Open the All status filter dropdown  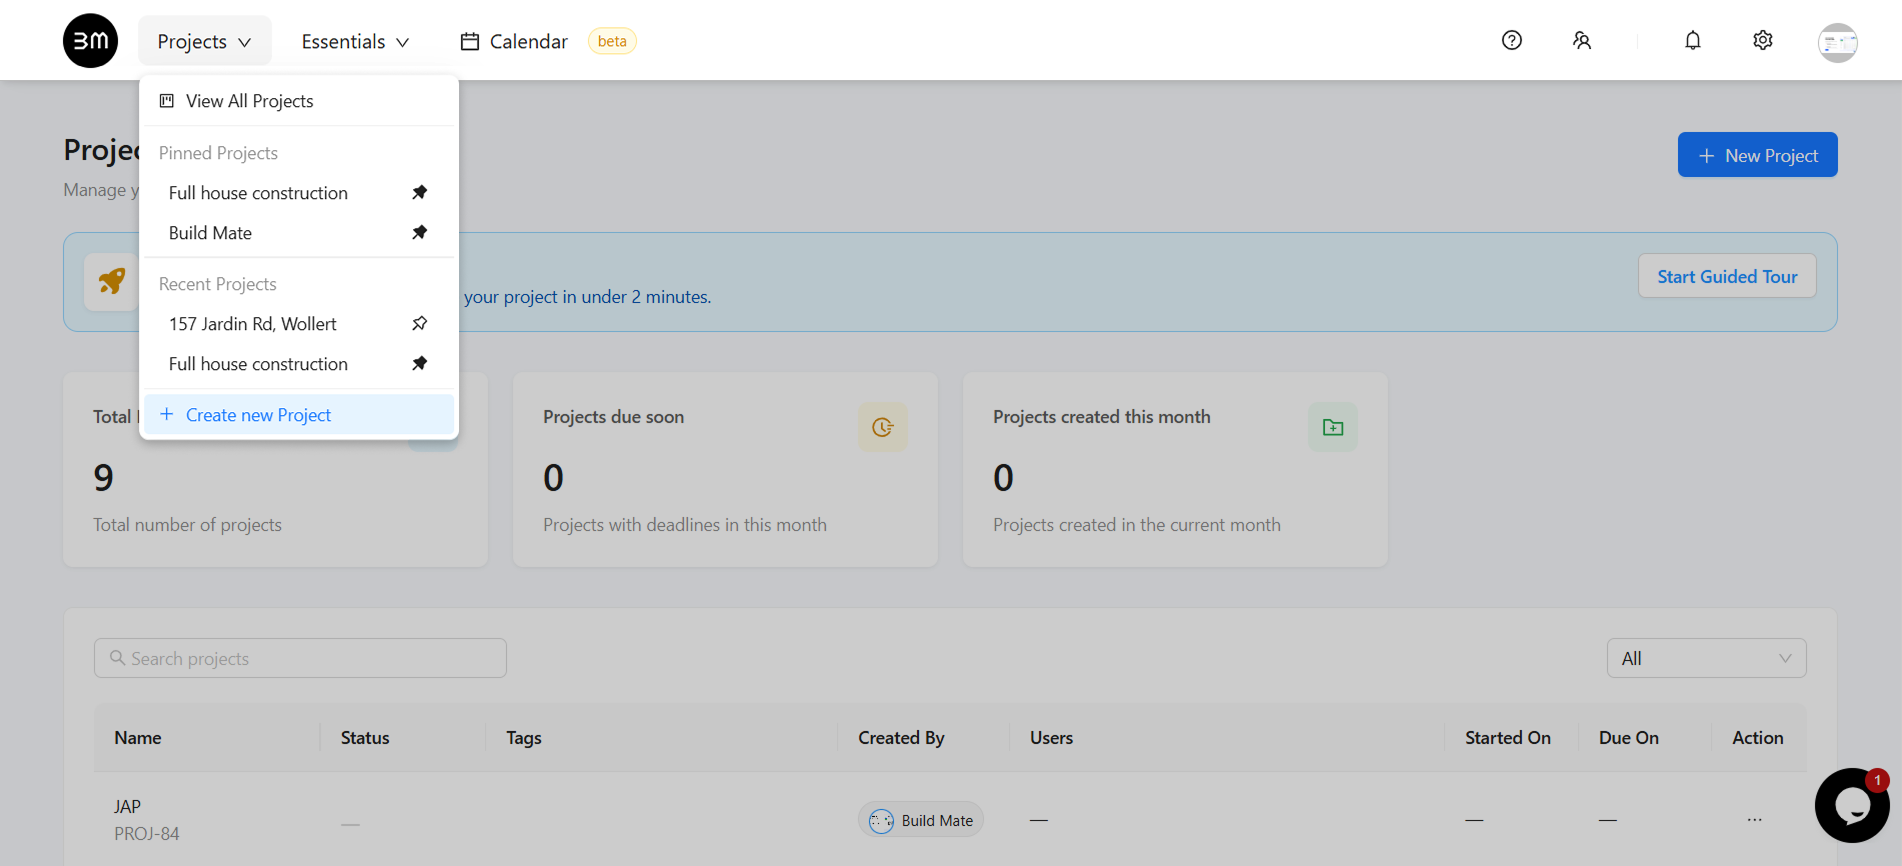(x=1706, y=658)
